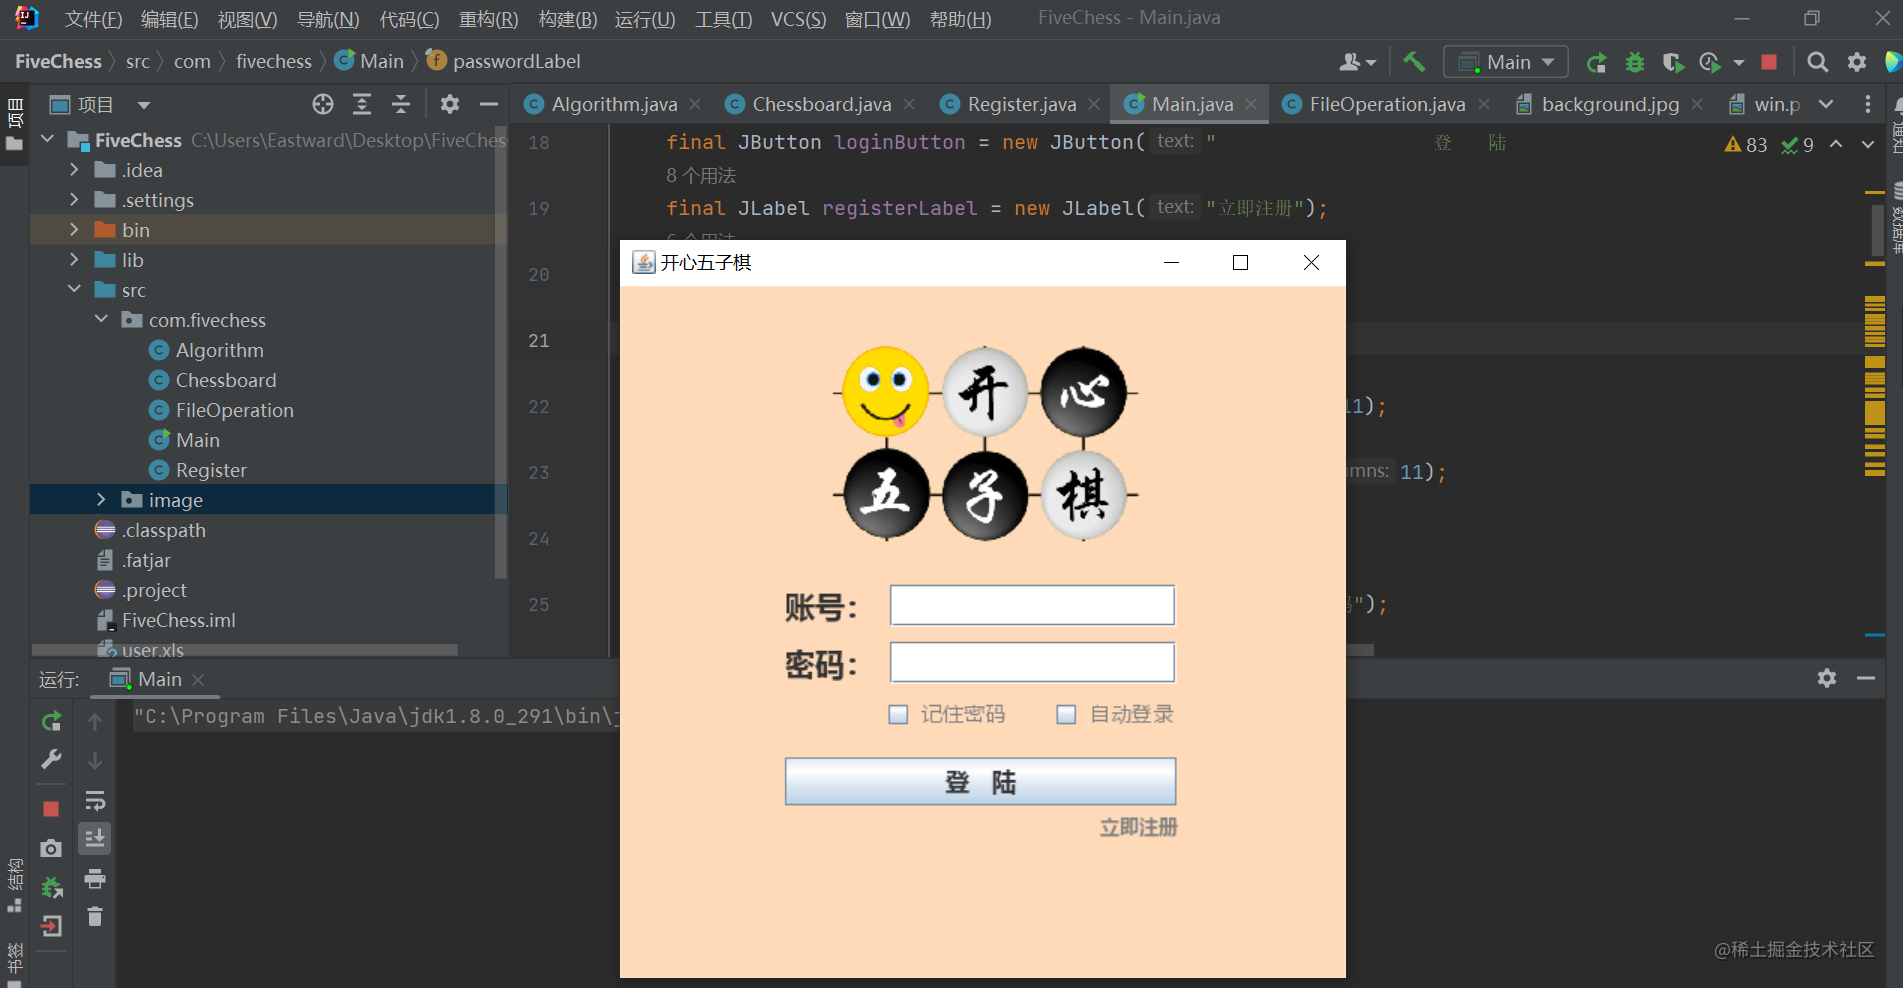This screenshot has width=1903, height=988.
Task: Check the 记住密码 checkbox
Action: (898, 714)
